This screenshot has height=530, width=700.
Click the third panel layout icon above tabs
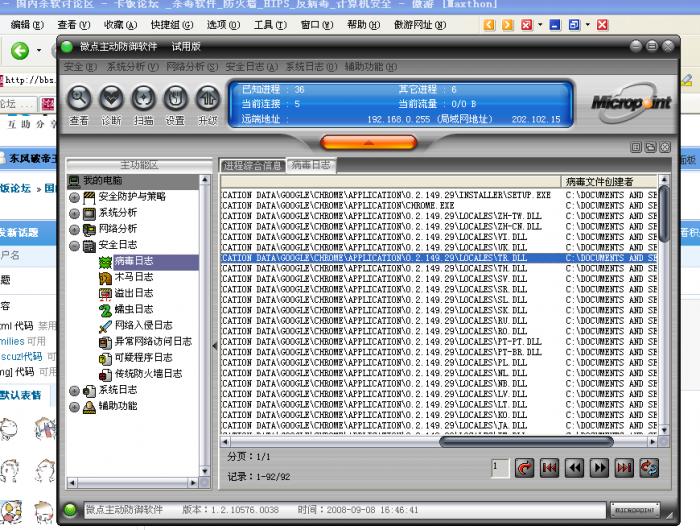(x=665, y=147)
